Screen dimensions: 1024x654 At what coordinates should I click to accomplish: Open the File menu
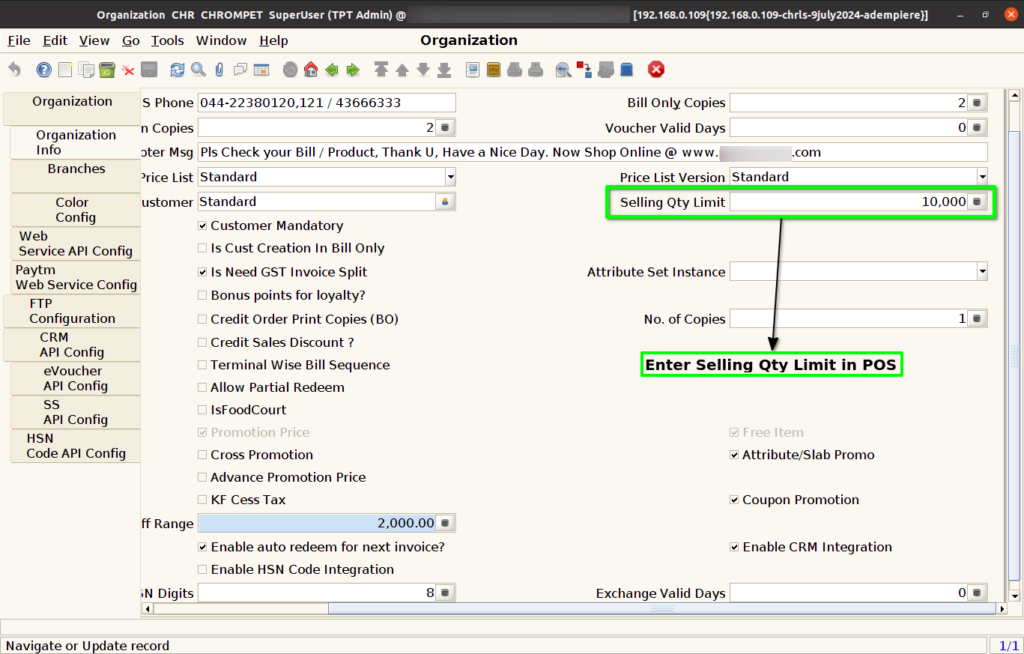pos(19,41)
